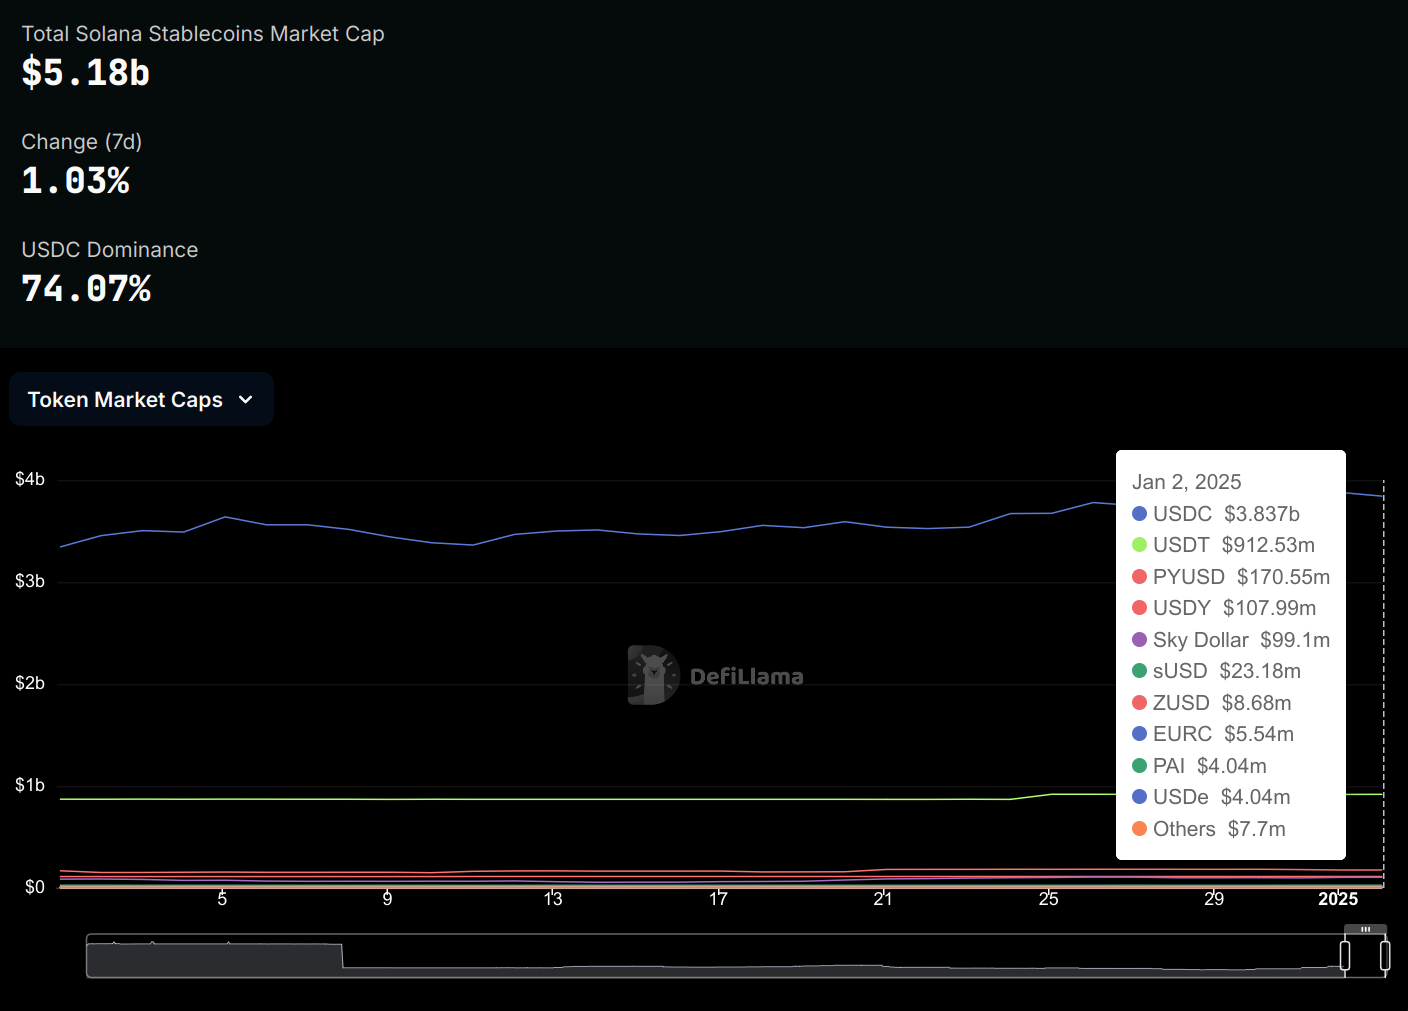
Task: Click the red ZUSD legend dot
Action: [x=1139, y=702]
